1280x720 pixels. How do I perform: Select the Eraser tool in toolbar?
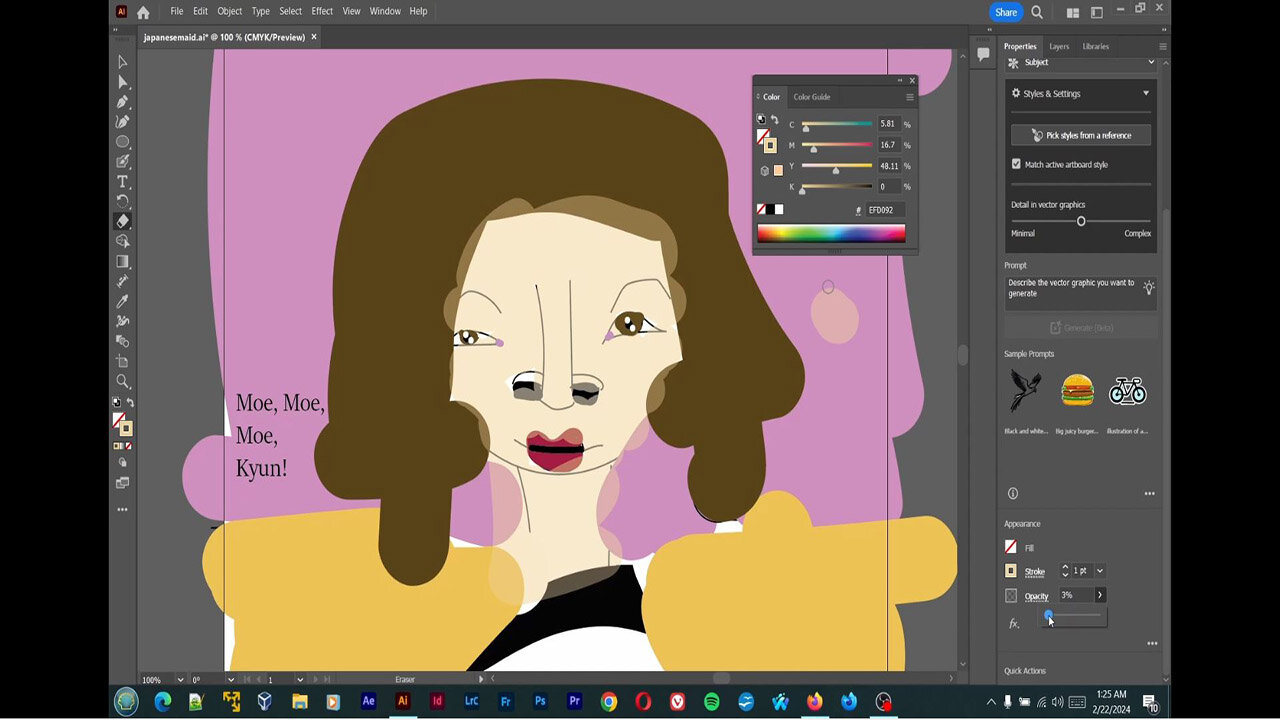click(x=123, y=222)
